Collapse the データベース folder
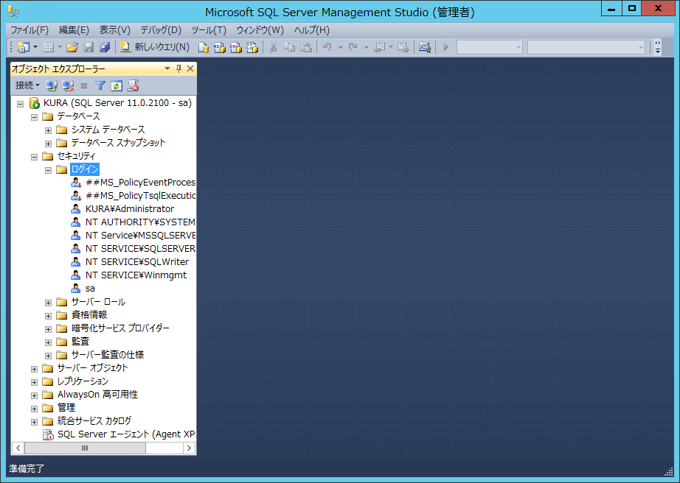Viewport: 680px width, 483px height. pos(34,117)
